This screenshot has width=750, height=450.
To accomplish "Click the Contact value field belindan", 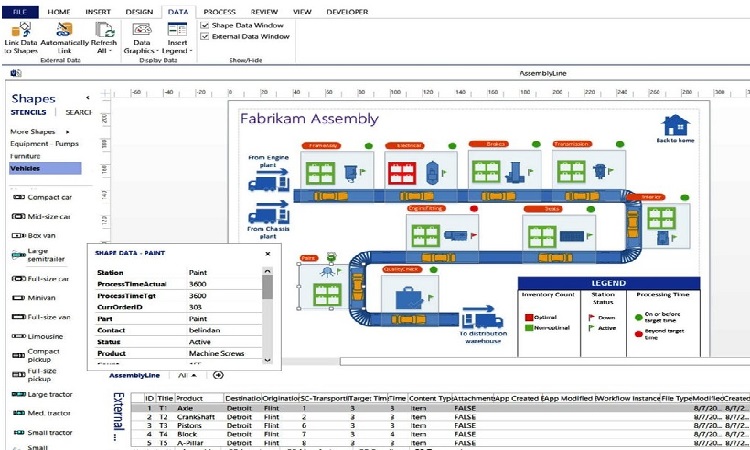I will tap(225, 330).
